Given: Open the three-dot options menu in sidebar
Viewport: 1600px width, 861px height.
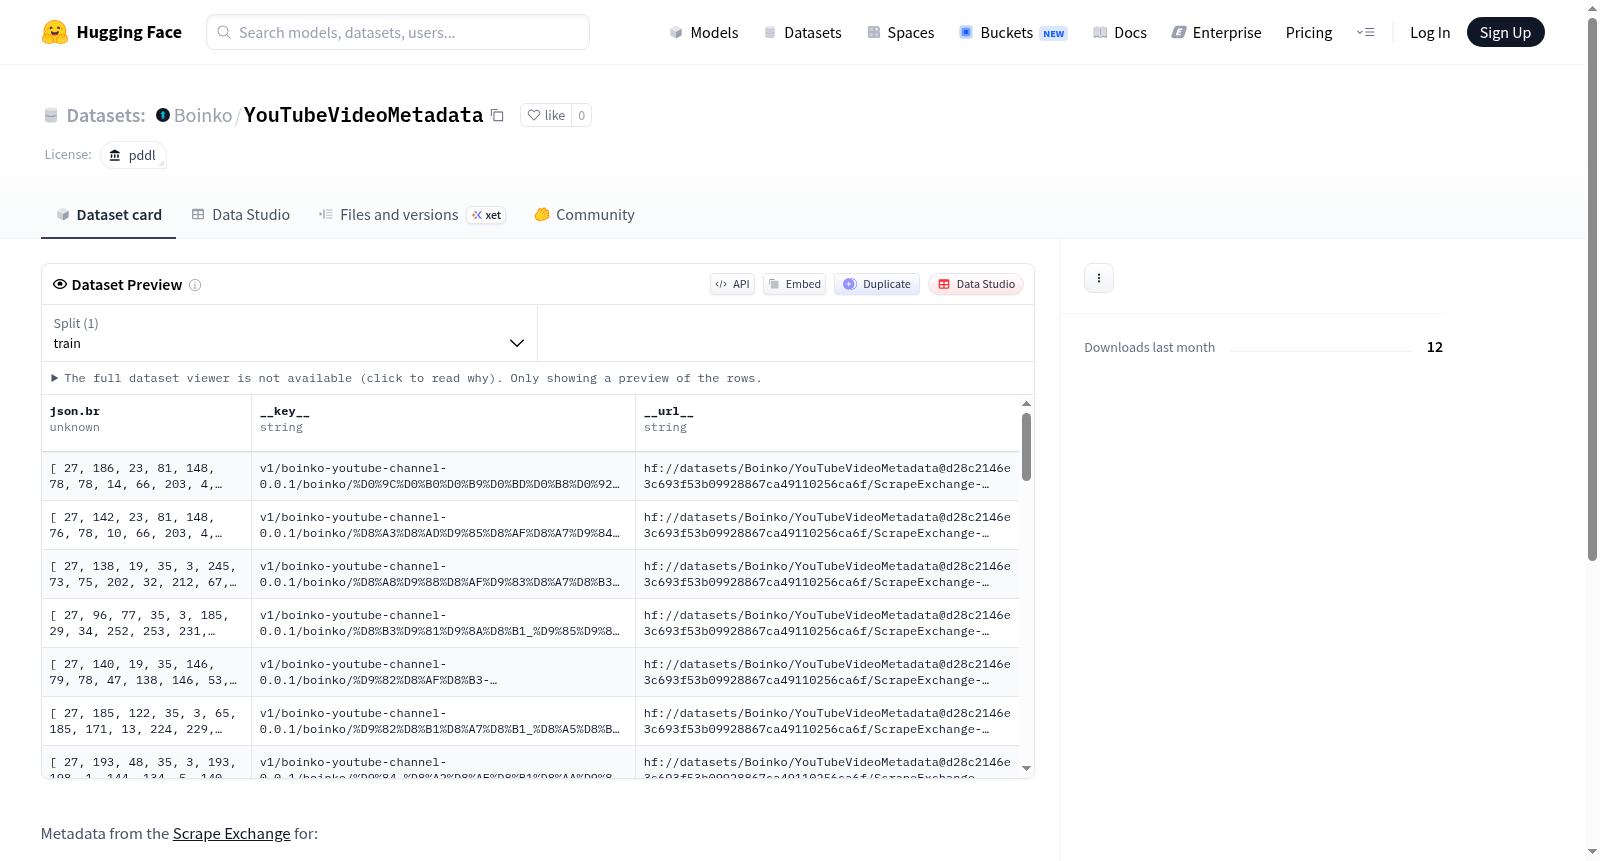Looking at the screenshot, I should 1099,278.
